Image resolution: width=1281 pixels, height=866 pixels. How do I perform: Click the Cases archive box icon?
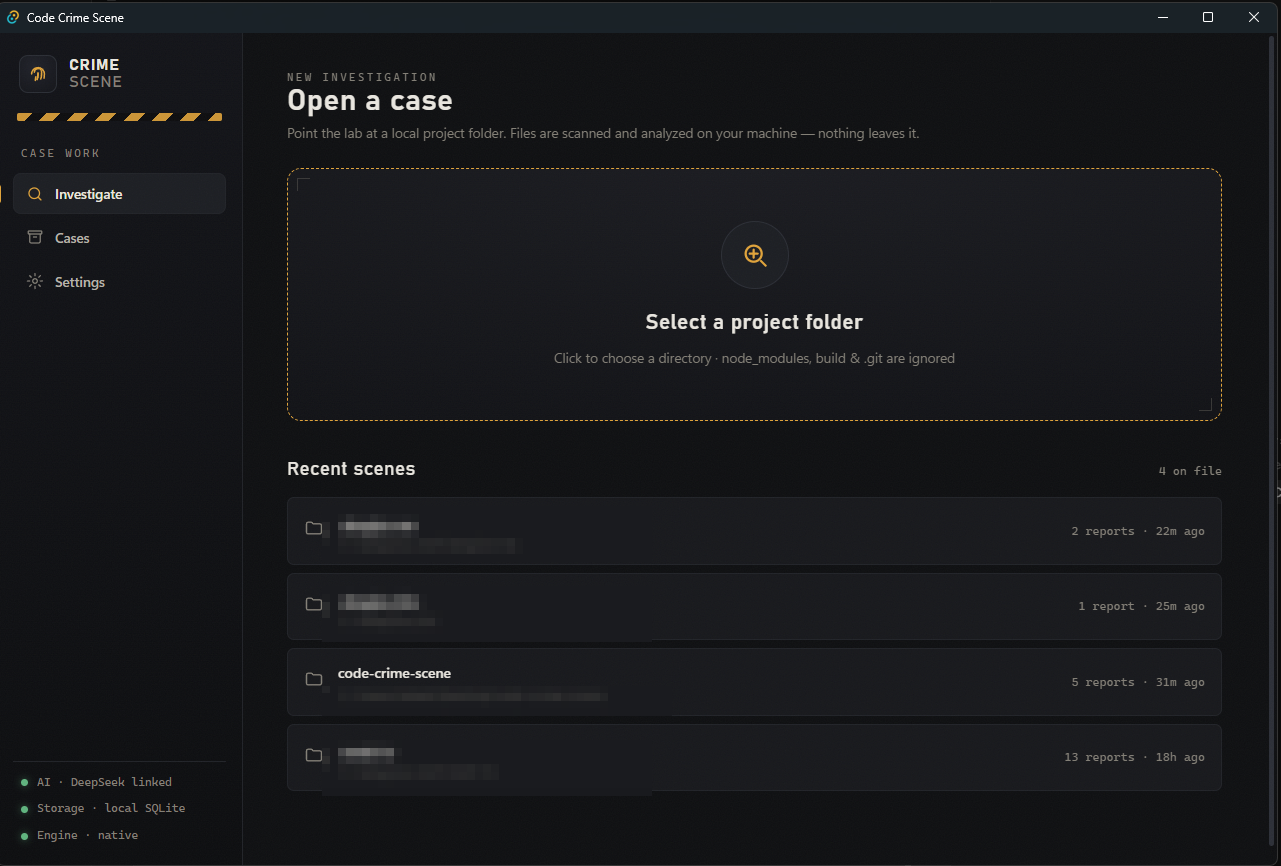click(35, 238)
